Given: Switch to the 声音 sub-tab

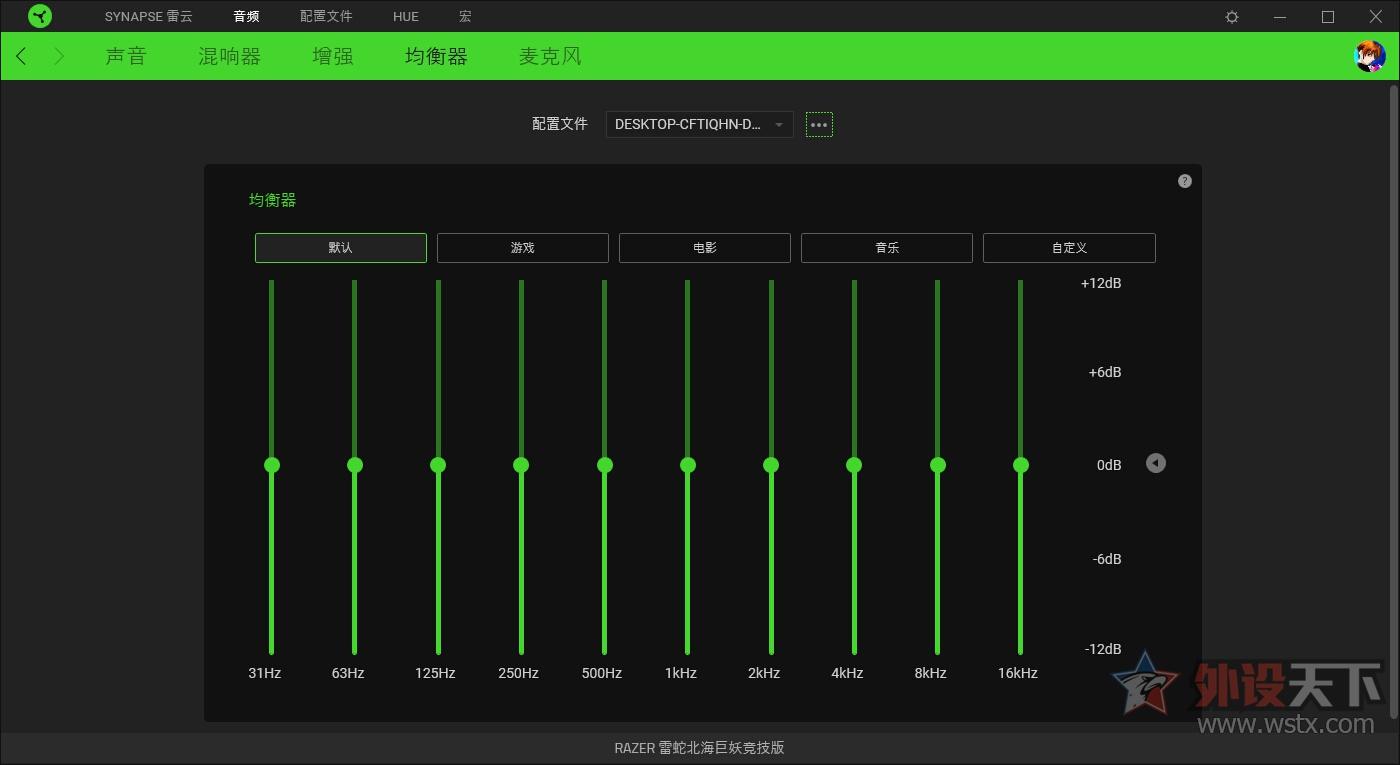Looking at the screenshot, I should [x=126, y=57].
